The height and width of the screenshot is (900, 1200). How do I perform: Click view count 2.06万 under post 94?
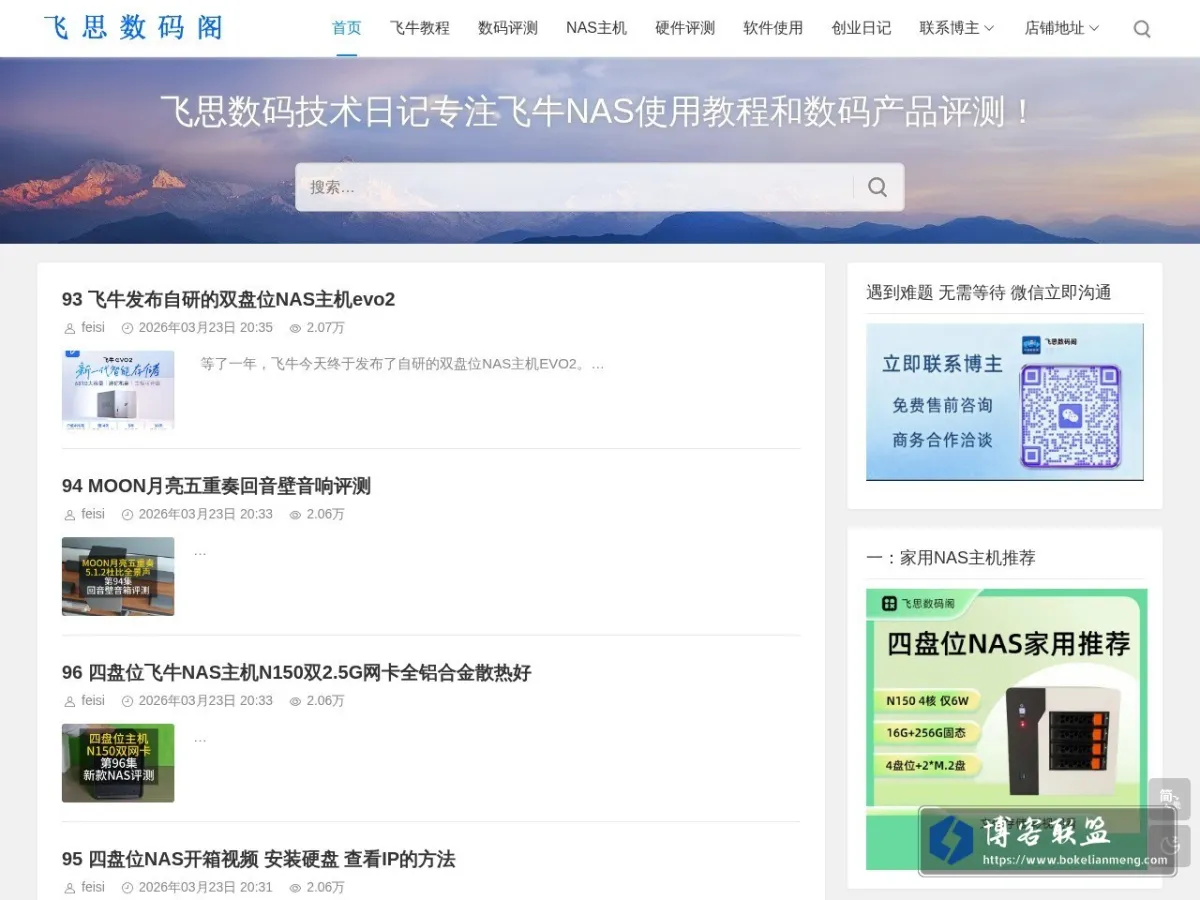pos(325,514)
